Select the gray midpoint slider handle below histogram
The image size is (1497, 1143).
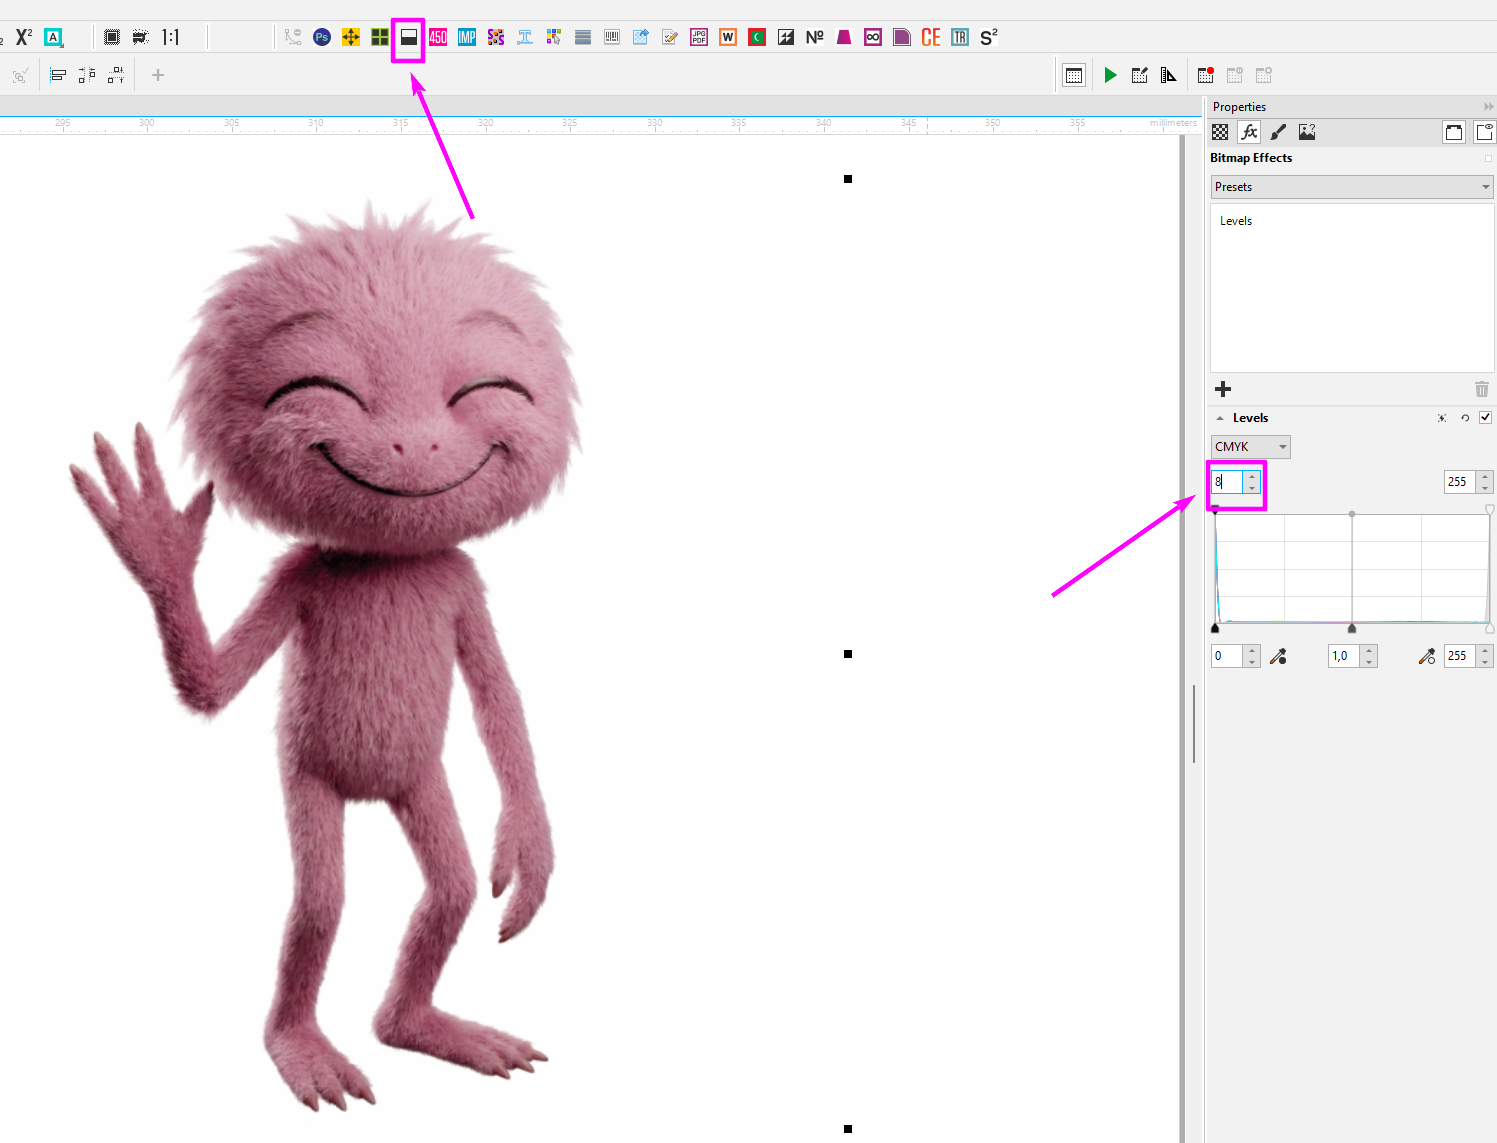[x=1352, y=628]
